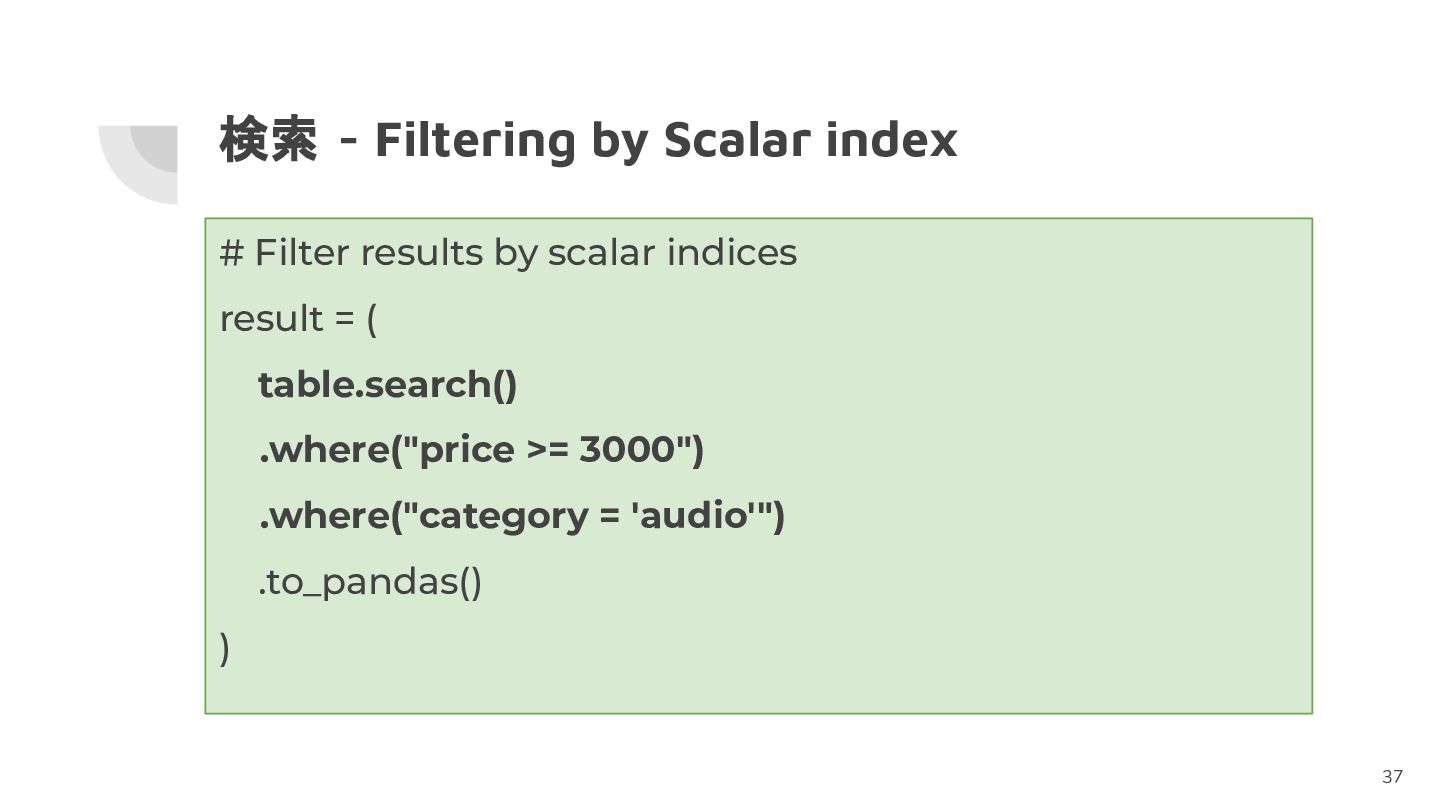The image size is (1440, 810).
Task: Click the word 'price' in the where clause
Action: 466,452
